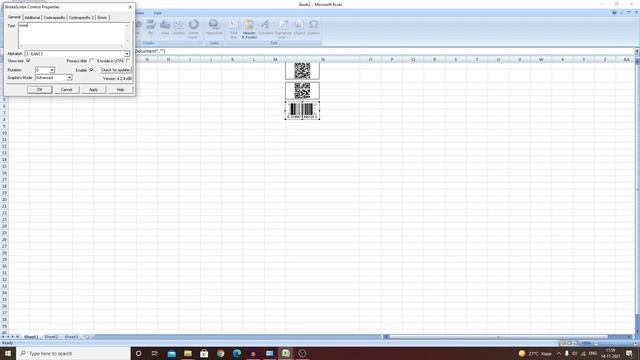
Task: Open the Mail app from the taskbar
Action: coord(171,353)
